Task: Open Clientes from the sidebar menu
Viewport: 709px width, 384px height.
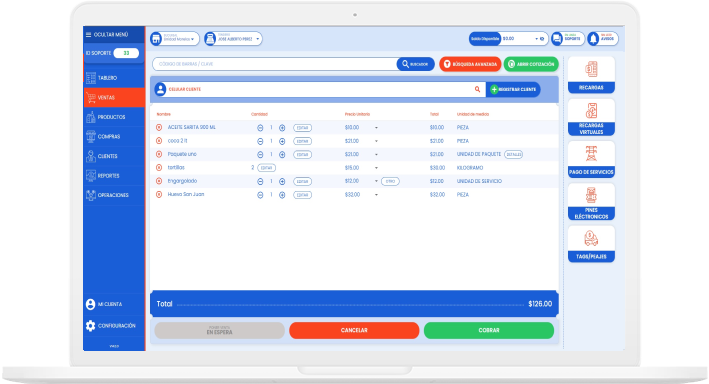Action: [x=114, y=156]
